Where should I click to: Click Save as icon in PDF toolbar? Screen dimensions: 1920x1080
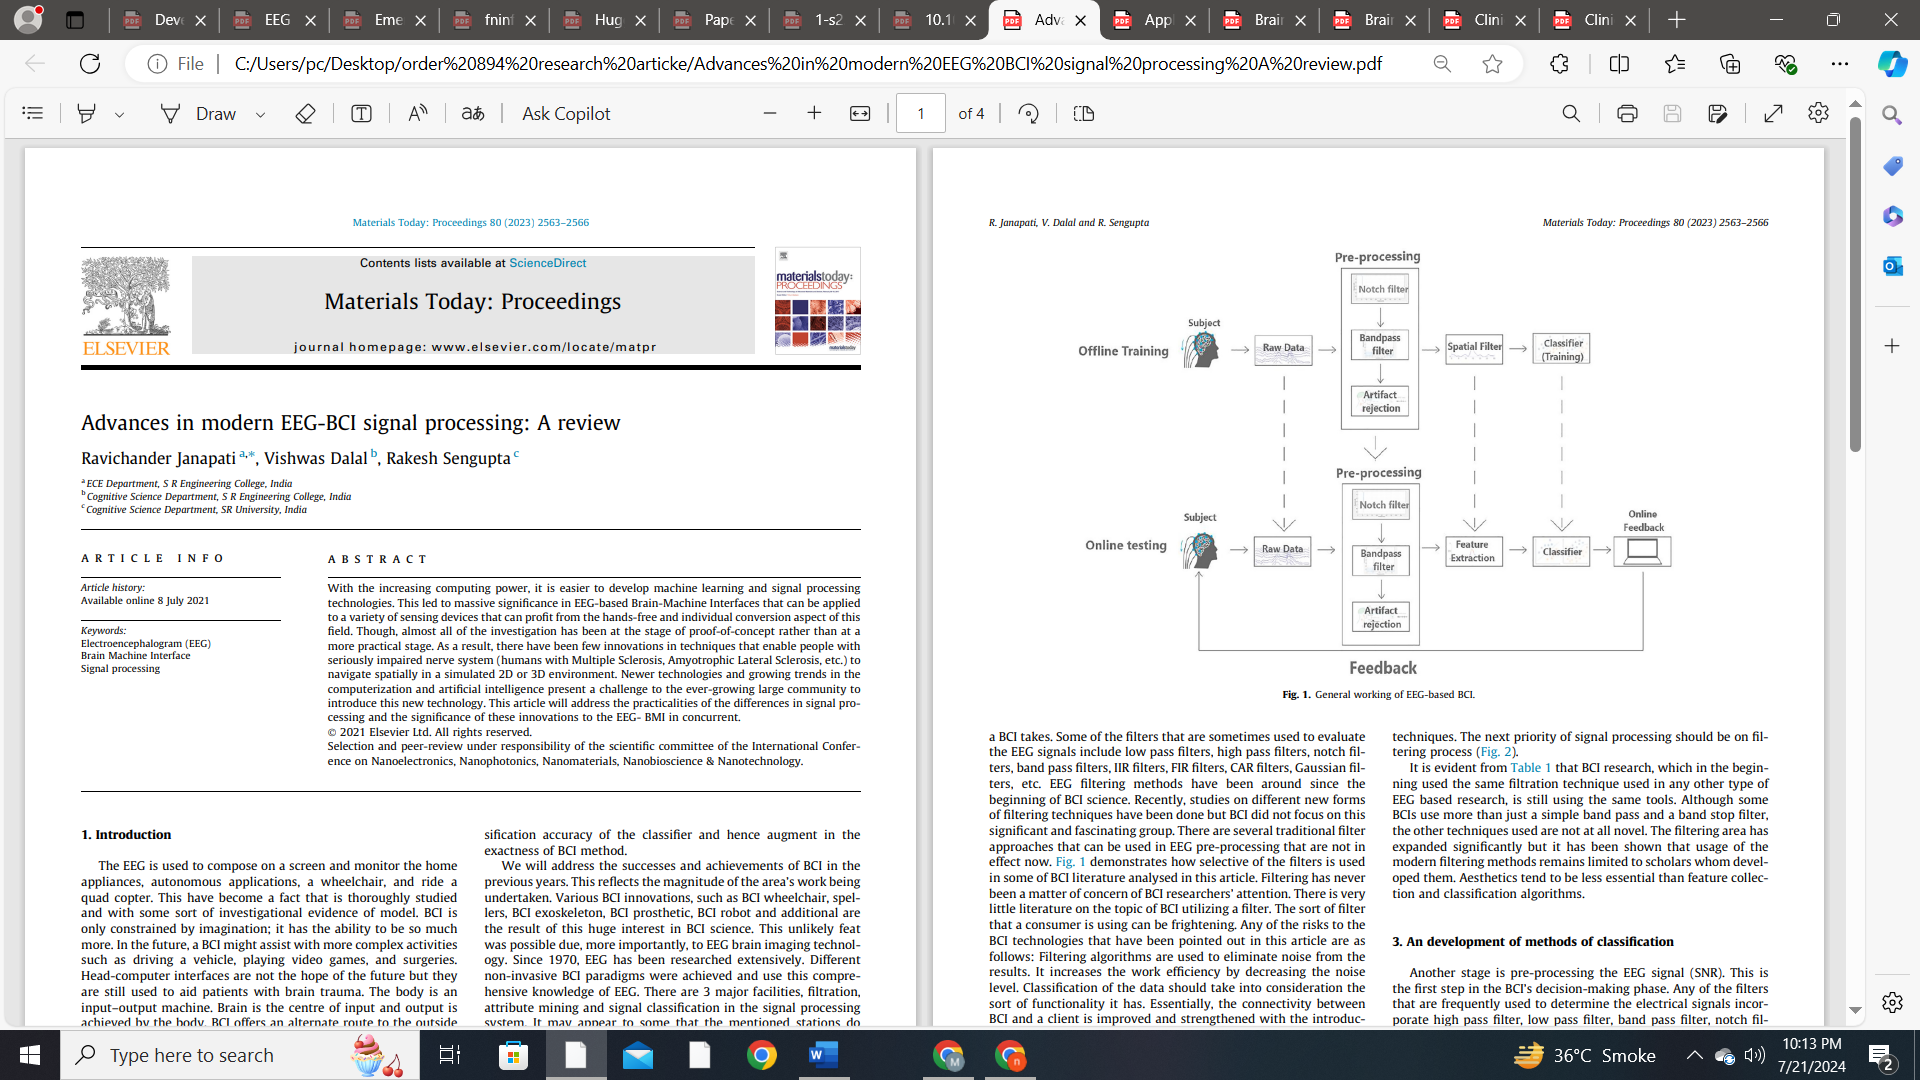click(x=1718, y=113)
